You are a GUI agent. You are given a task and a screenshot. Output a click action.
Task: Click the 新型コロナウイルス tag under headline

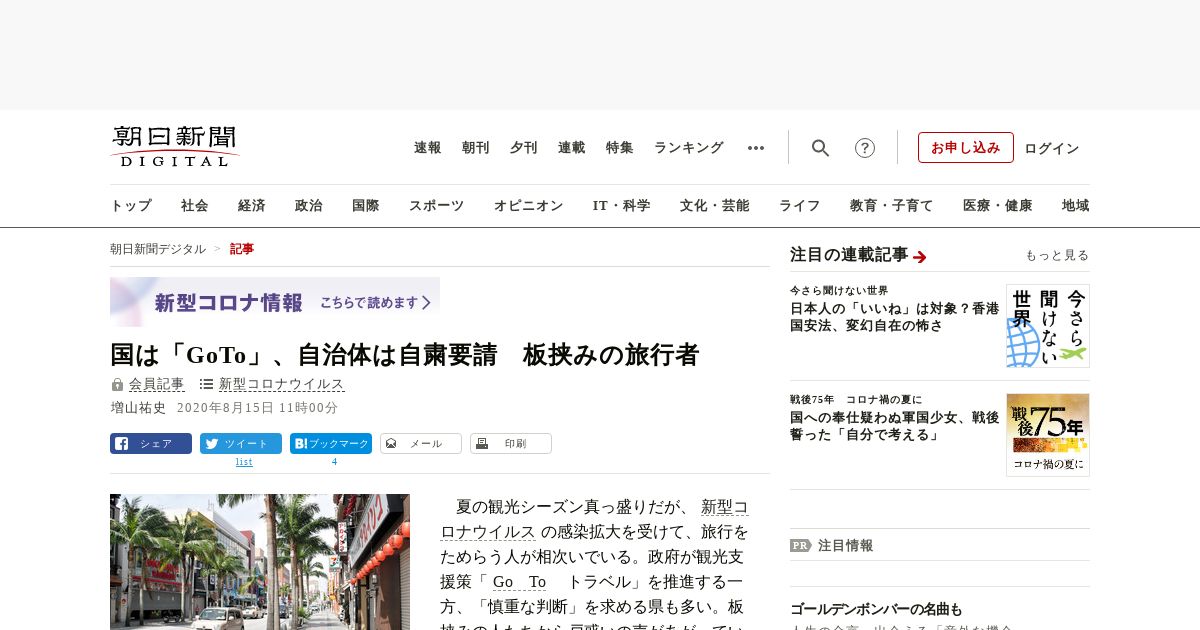[282, 384]
